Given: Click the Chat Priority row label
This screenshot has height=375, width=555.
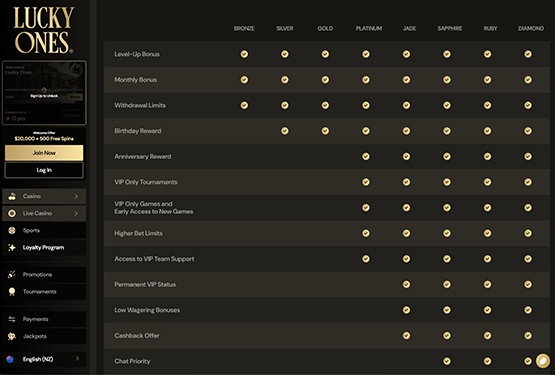Looking at the screenshot, I should tap(132, 361).
